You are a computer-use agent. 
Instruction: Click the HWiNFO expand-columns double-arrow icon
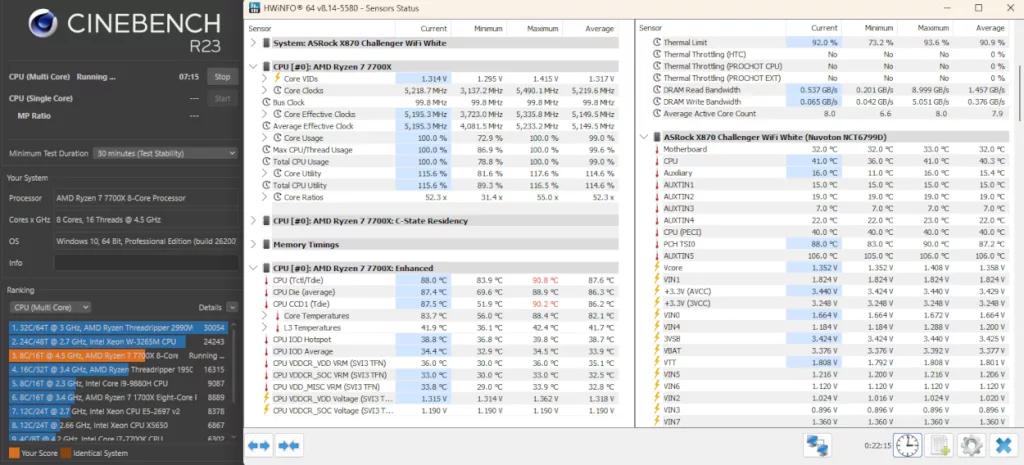coord(259,446)
